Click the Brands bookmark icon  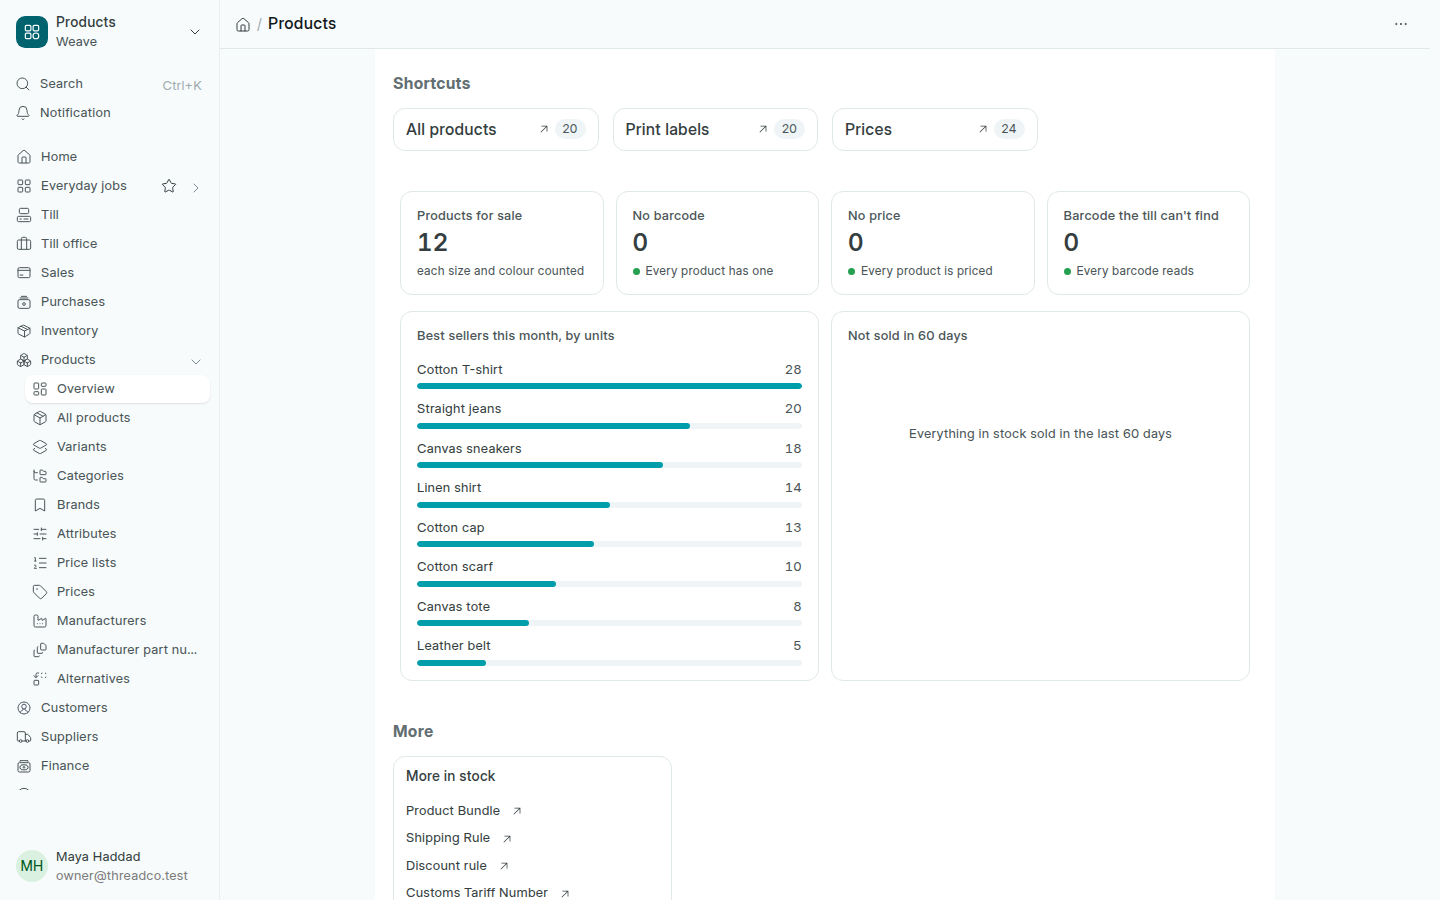tap(40, 505)
